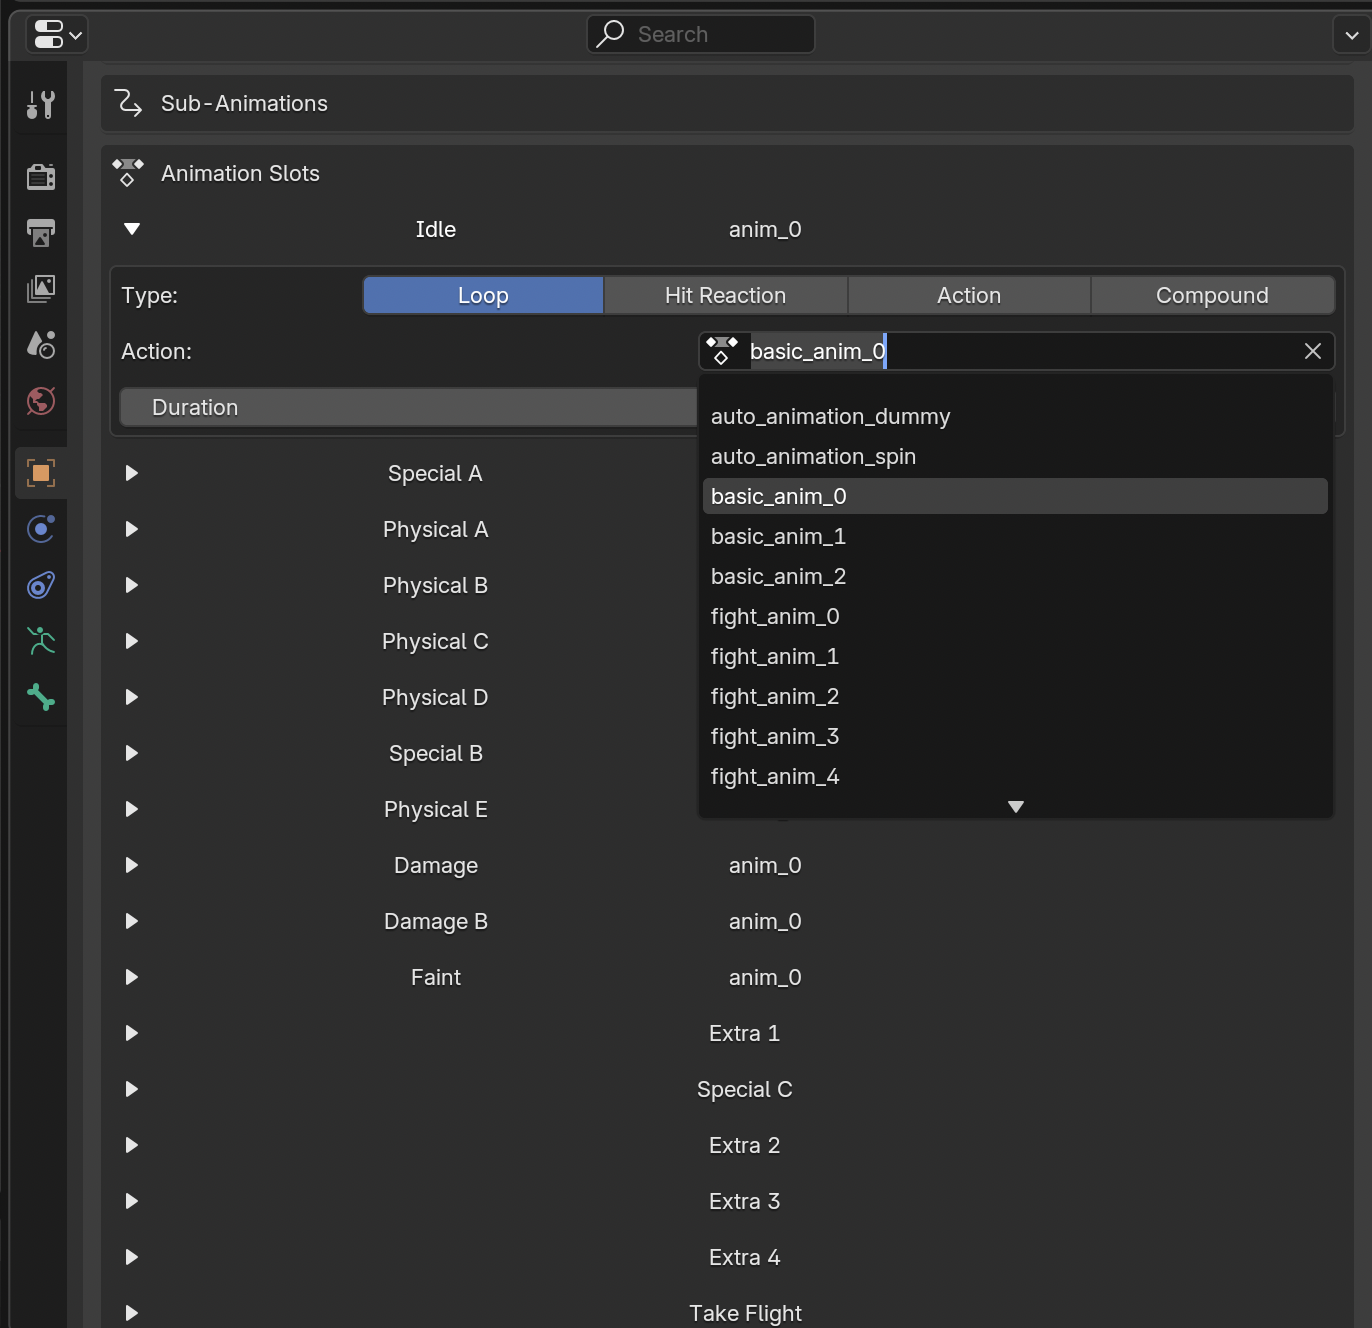This screenshot has width=1372, height=1328.
Task: Expand the Physical E slot
Action: [132, 809]
